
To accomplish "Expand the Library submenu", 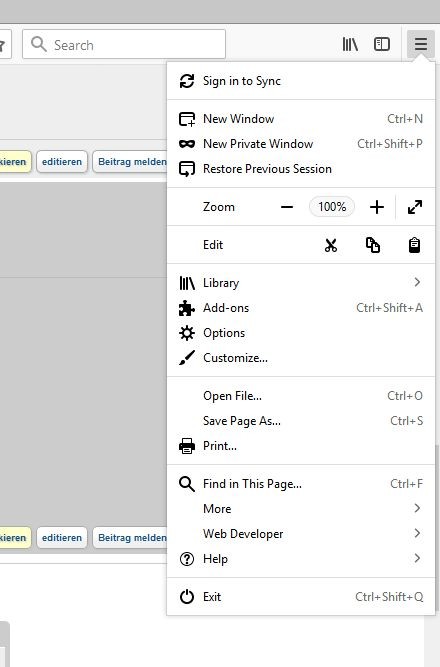I will (x=301, y=283).
